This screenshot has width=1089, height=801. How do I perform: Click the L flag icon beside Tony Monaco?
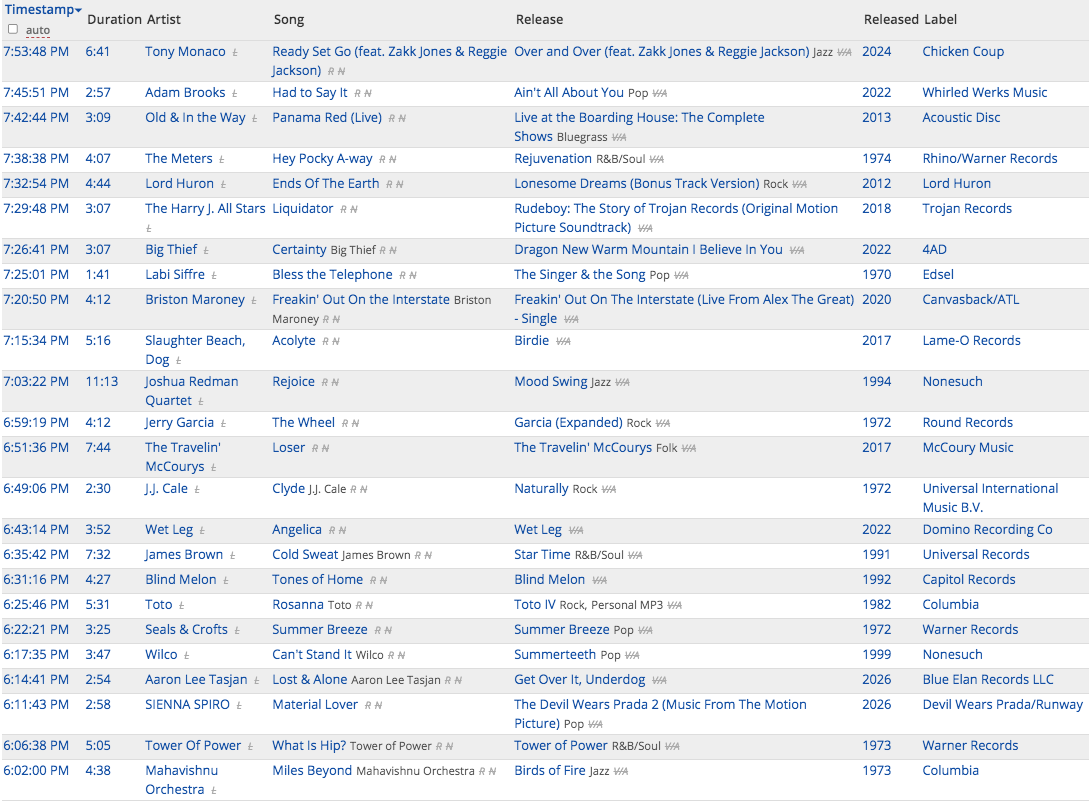point(235,53)
